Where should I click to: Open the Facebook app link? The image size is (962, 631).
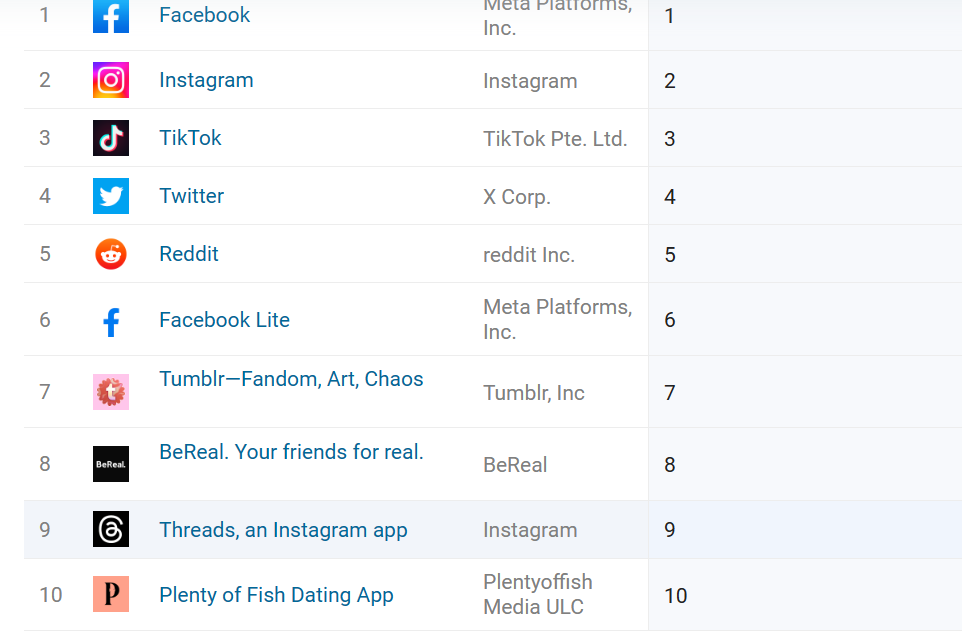tap(204, 15)
